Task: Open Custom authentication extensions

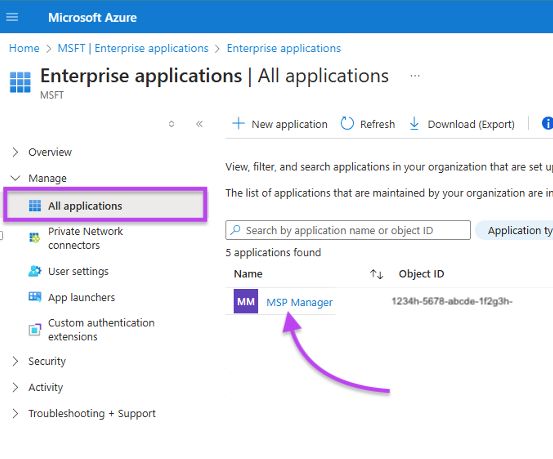Action: coord(101,330)
